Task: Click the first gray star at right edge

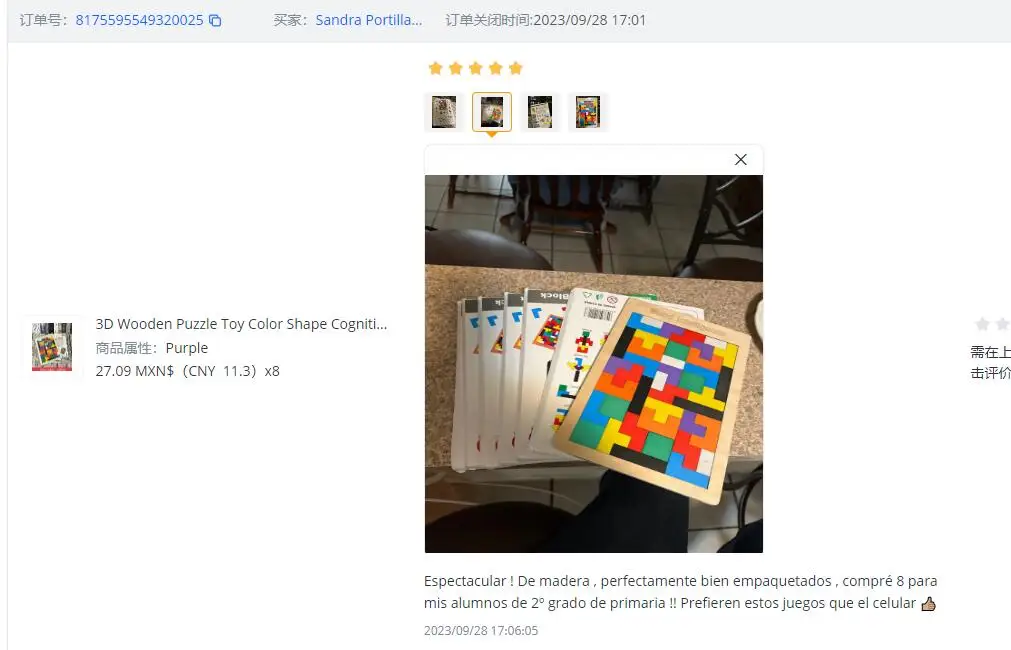Action: click(983, 324)
